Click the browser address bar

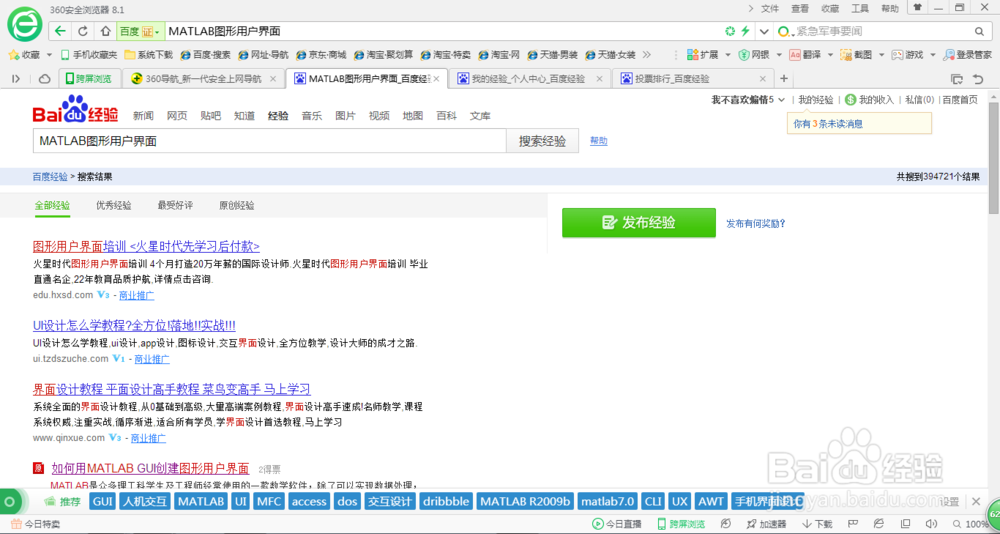point(443,31)
